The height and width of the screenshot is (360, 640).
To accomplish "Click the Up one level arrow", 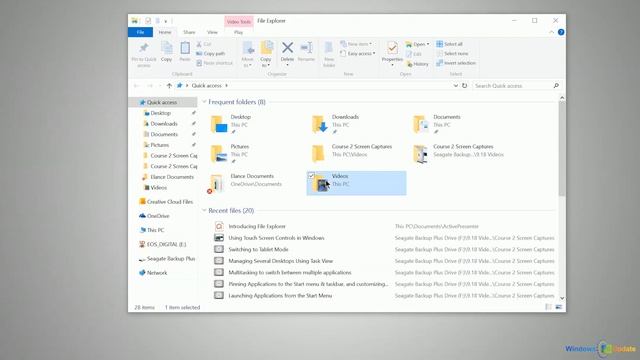I will pos(169,86).
